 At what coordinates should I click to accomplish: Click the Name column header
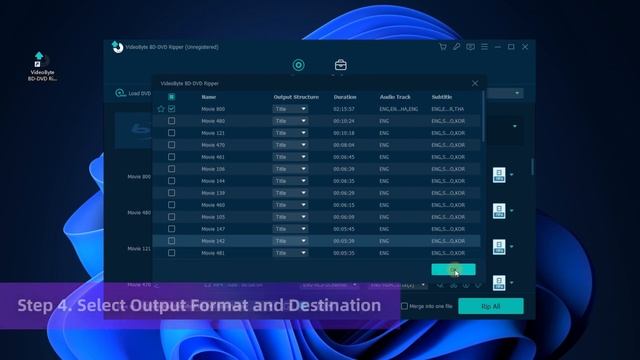[209, 97]
